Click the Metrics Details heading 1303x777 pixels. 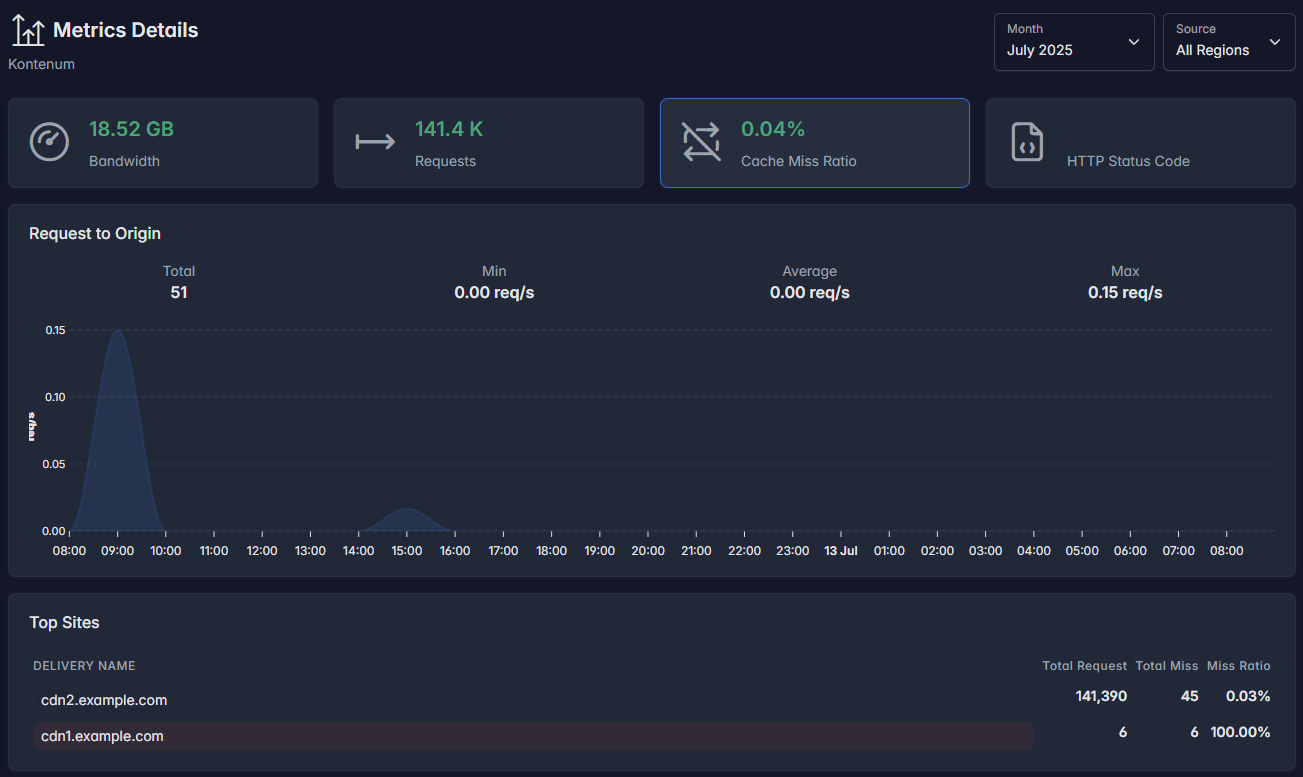[x=126, y=30]
